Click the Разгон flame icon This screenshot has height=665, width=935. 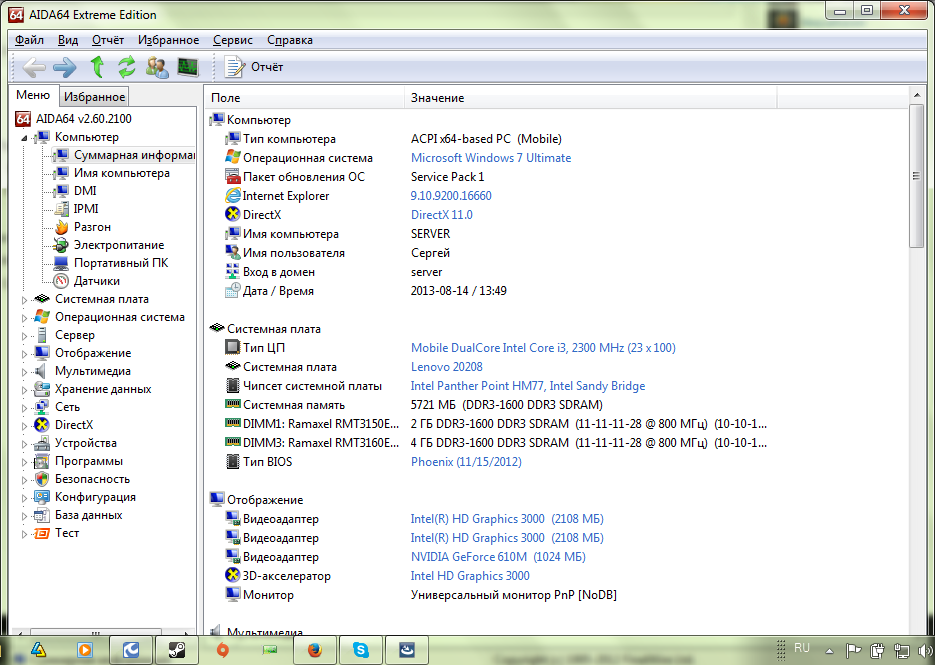61,227
